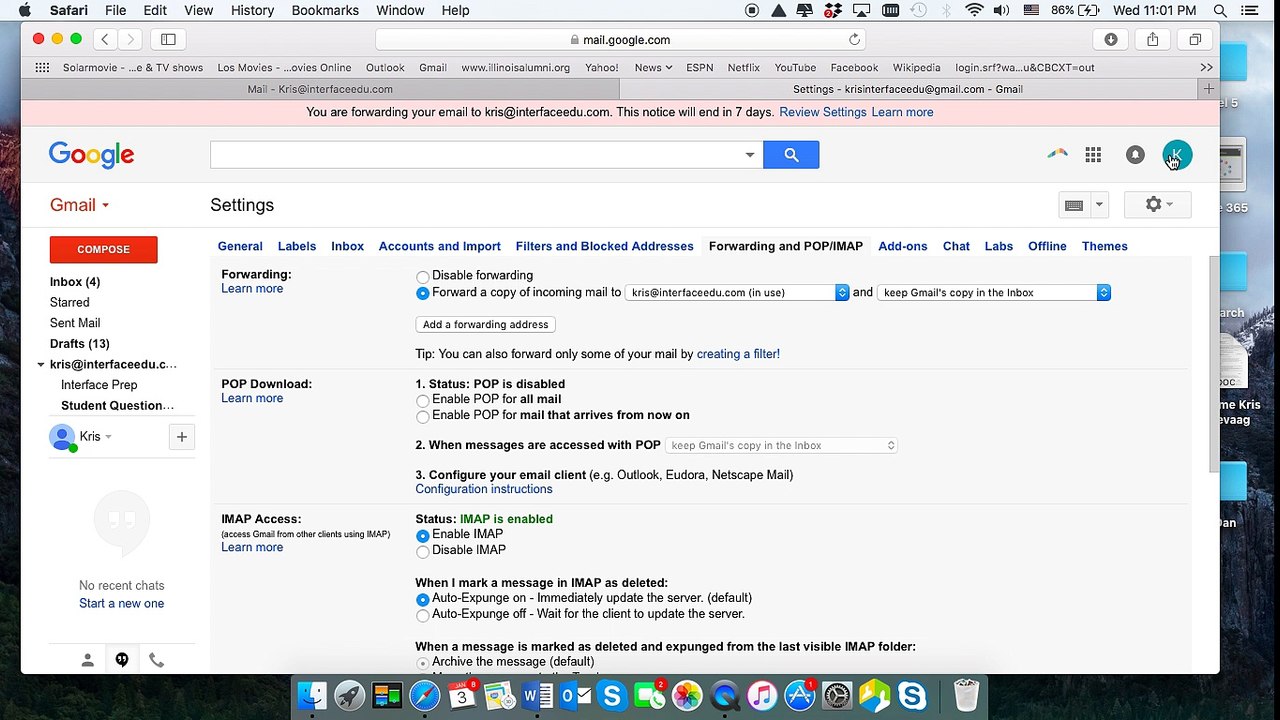Click the Safari share button

(x=1153, y=39)
